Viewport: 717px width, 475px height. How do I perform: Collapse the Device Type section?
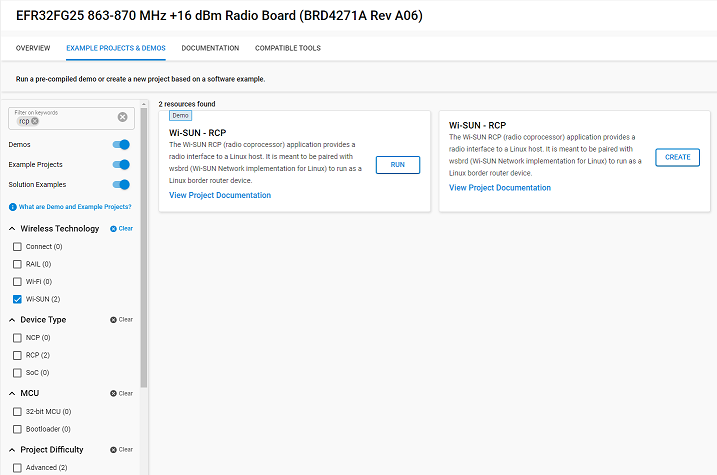(12, 320)
